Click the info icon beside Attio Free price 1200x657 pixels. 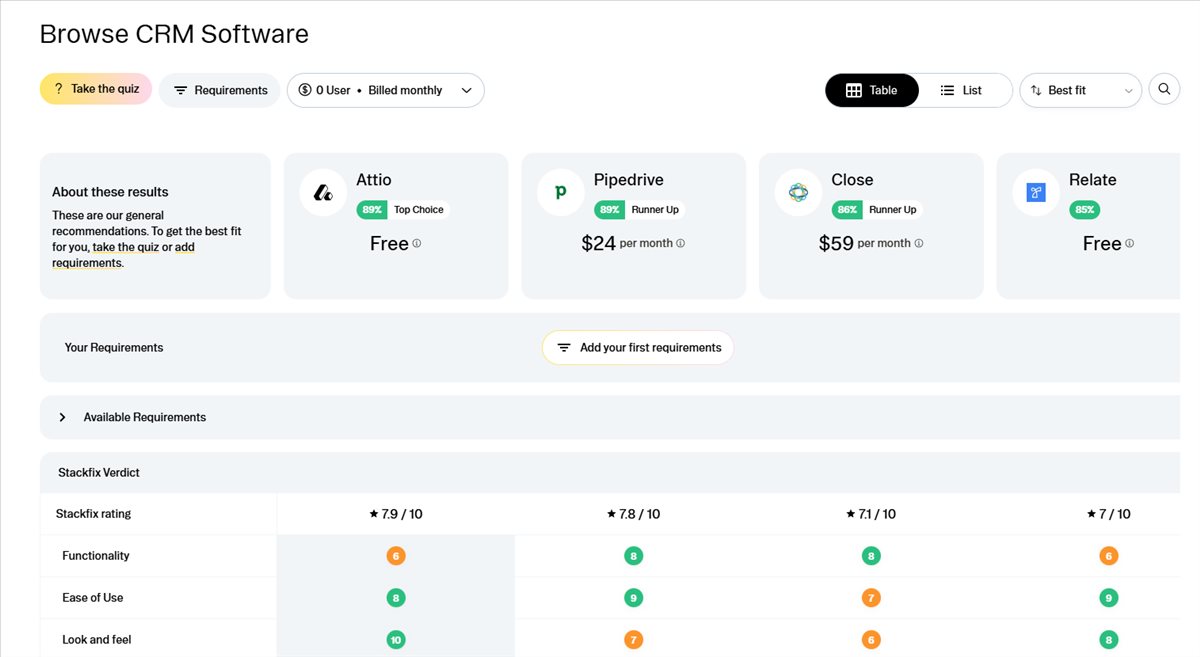click(x=417, y=243)
